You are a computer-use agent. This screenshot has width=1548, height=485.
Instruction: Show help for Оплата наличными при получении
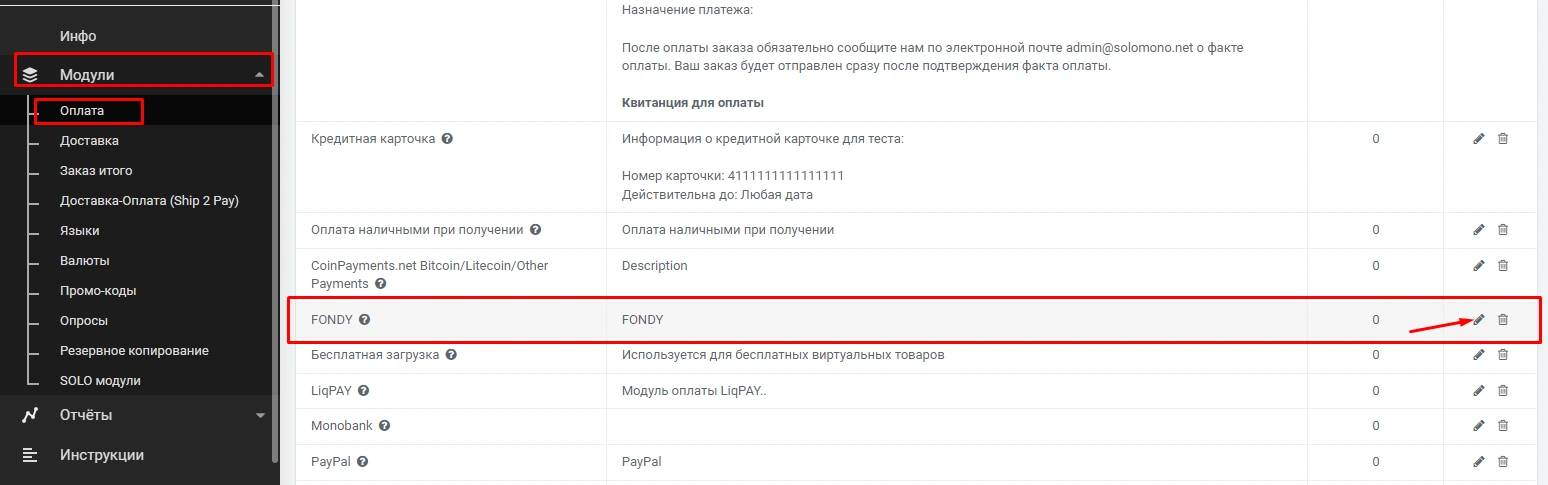535,230
